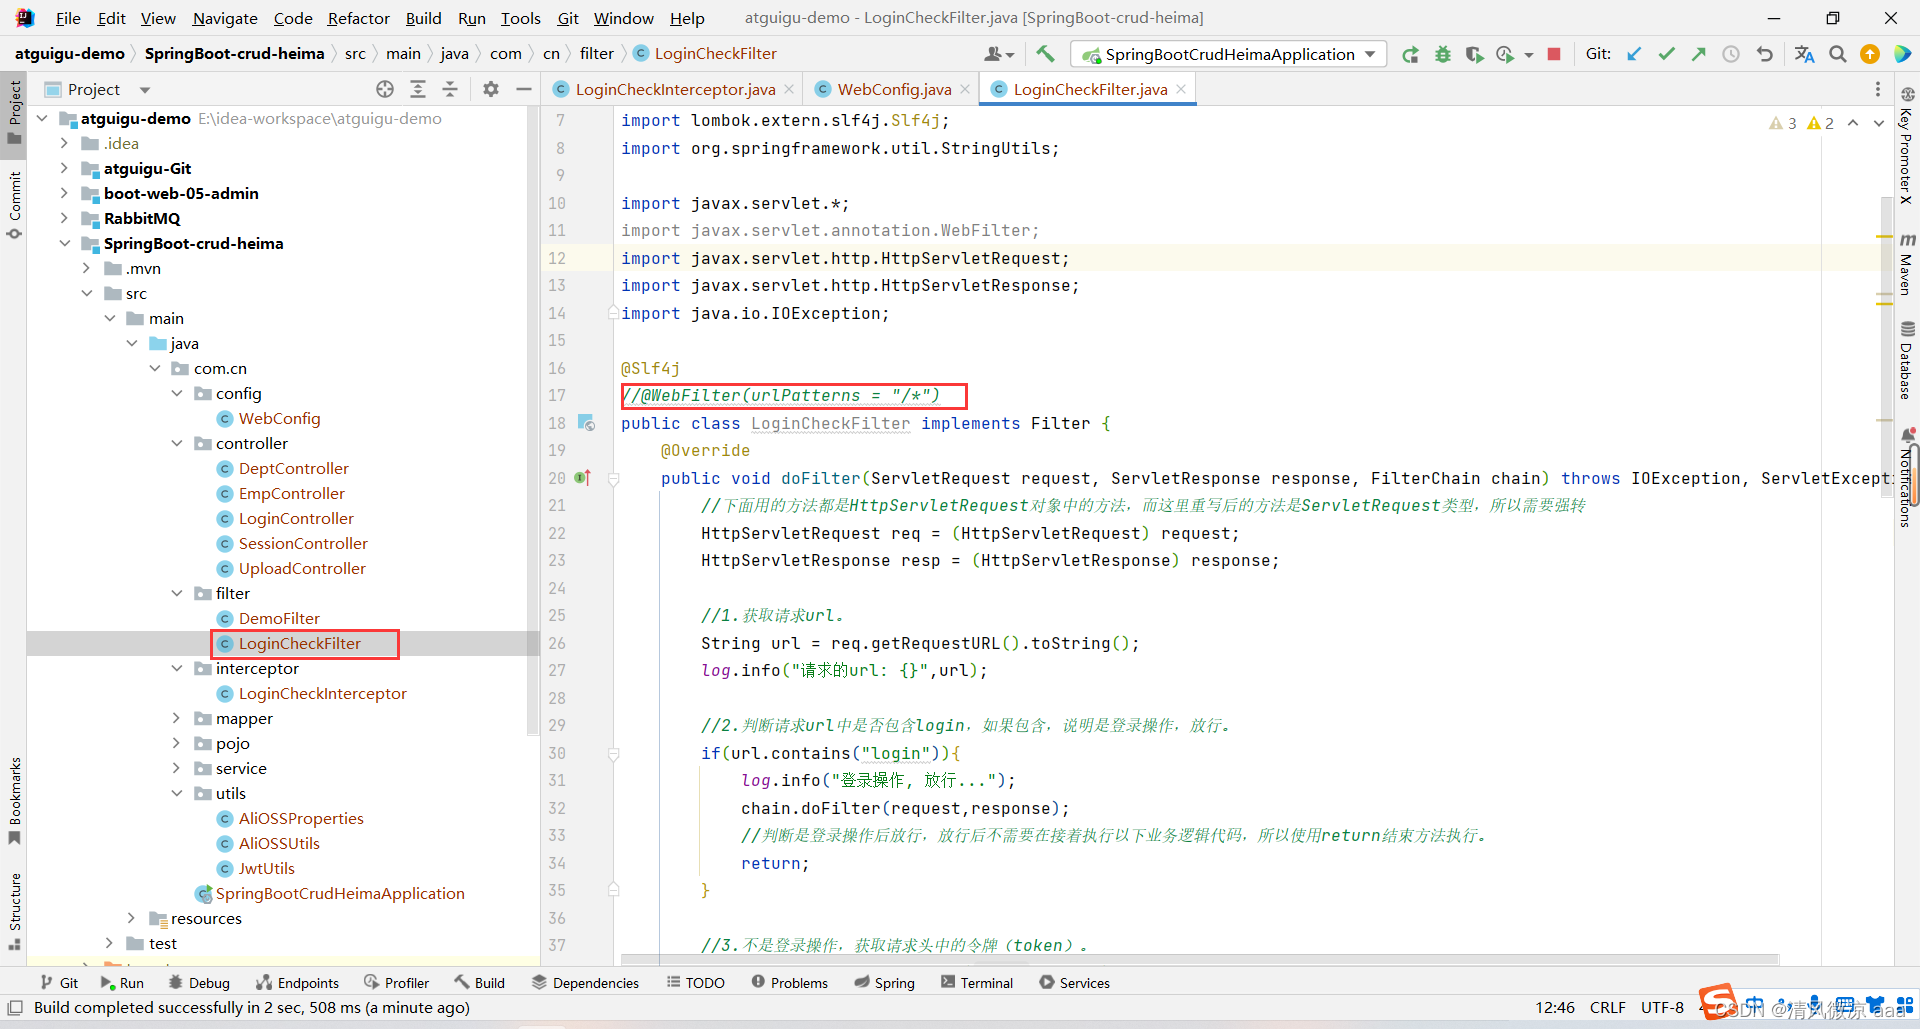Viewport: 1920px width, 1029px height.
Task: Open editor tabs more options menu
Action: tap(1877, 89)
